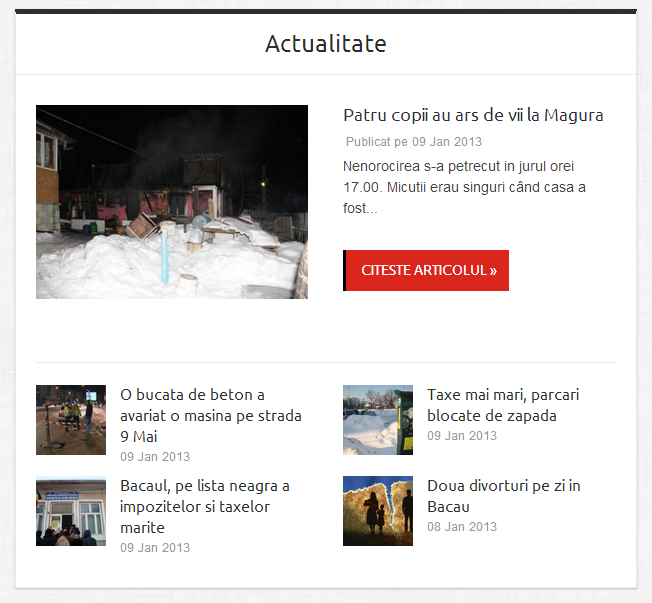Click the date under the 'O bucata de beton' title
Screen dimensions: 652x603
coord(154,457)
